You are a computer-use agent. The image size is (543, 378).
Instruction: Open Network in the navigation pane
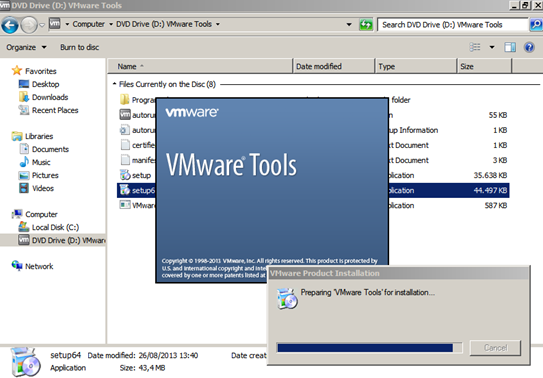click(x=39, y=266)
